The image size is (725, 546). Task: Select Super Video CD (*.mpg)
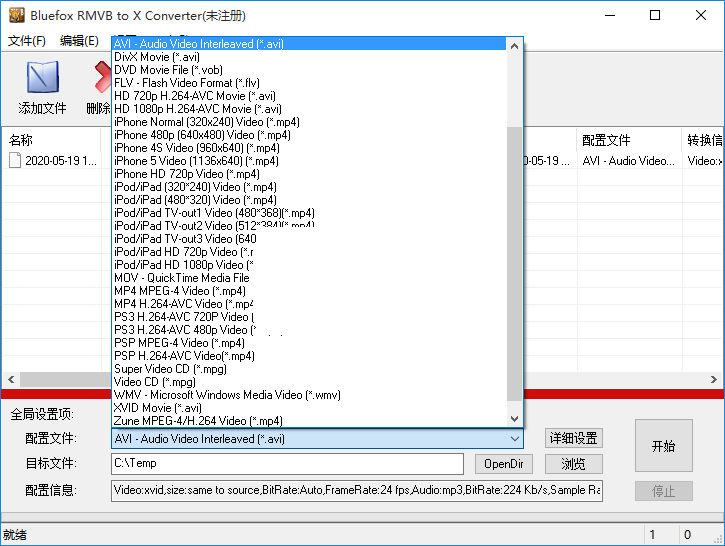(x=309, y=368)
